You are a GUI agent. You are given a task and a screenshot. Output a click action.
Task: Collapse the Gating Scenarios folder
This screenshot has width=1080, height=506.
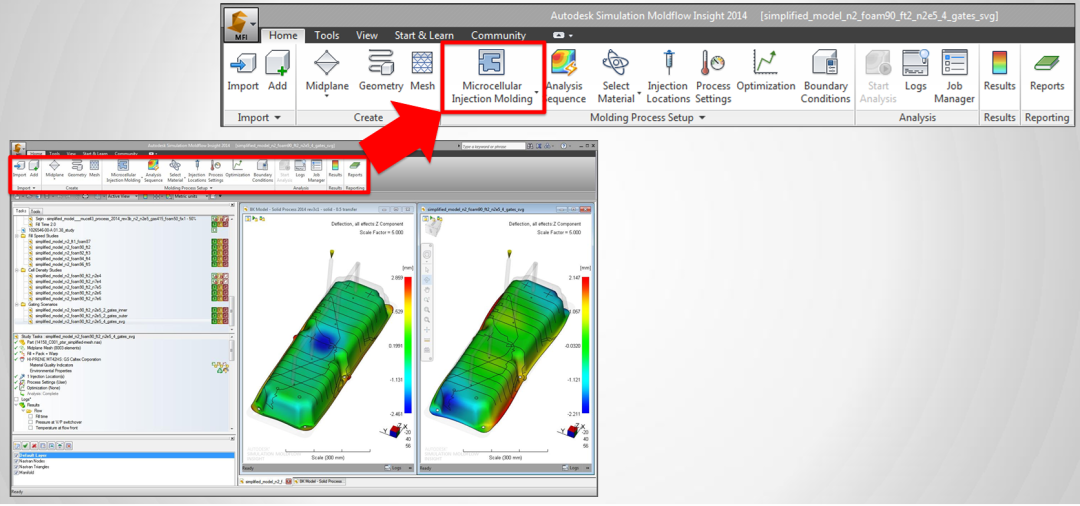(x=17, y=304)
